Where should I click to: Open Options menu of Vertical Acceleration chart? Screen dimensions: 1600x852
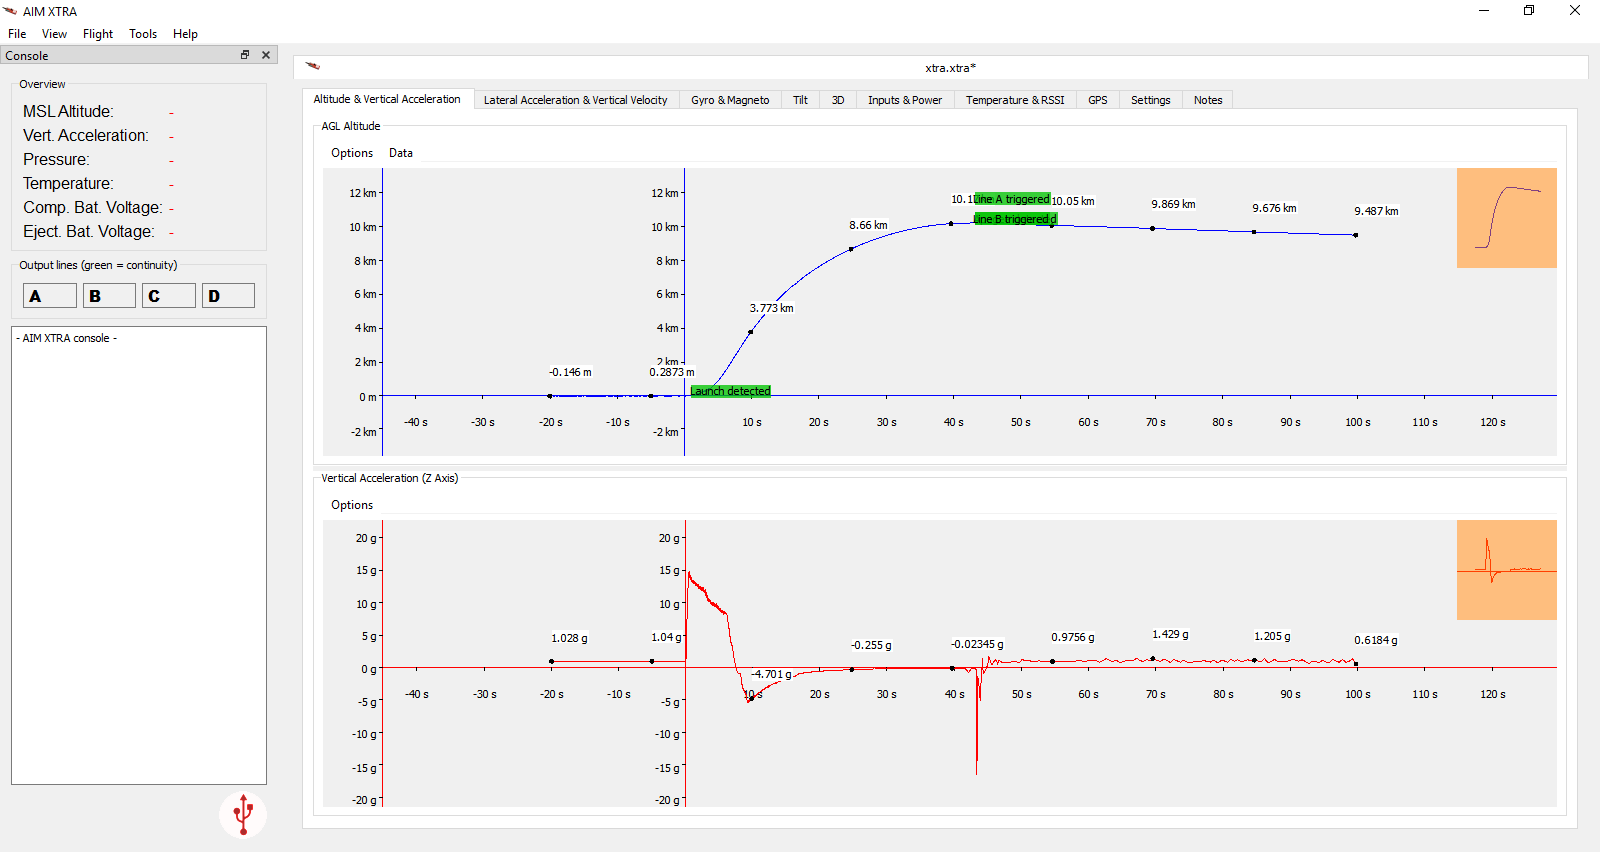coord(352,505)
